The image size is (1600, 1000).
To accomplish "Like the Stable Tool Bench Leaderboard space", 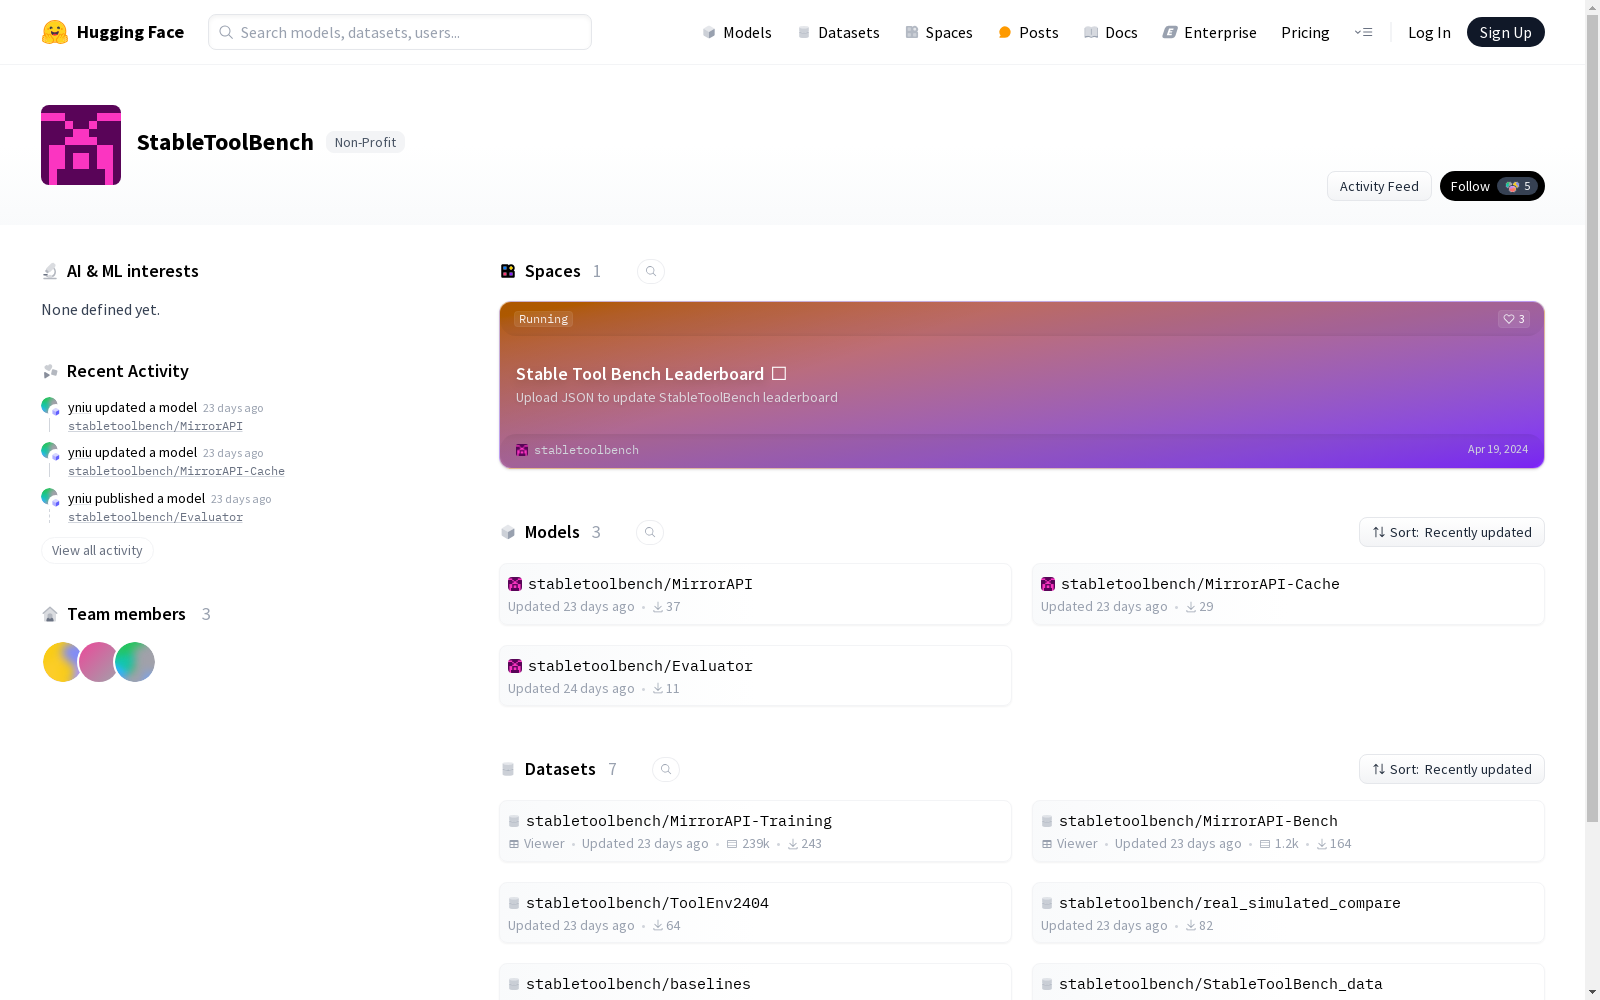I will click(x=1514, y=319).
